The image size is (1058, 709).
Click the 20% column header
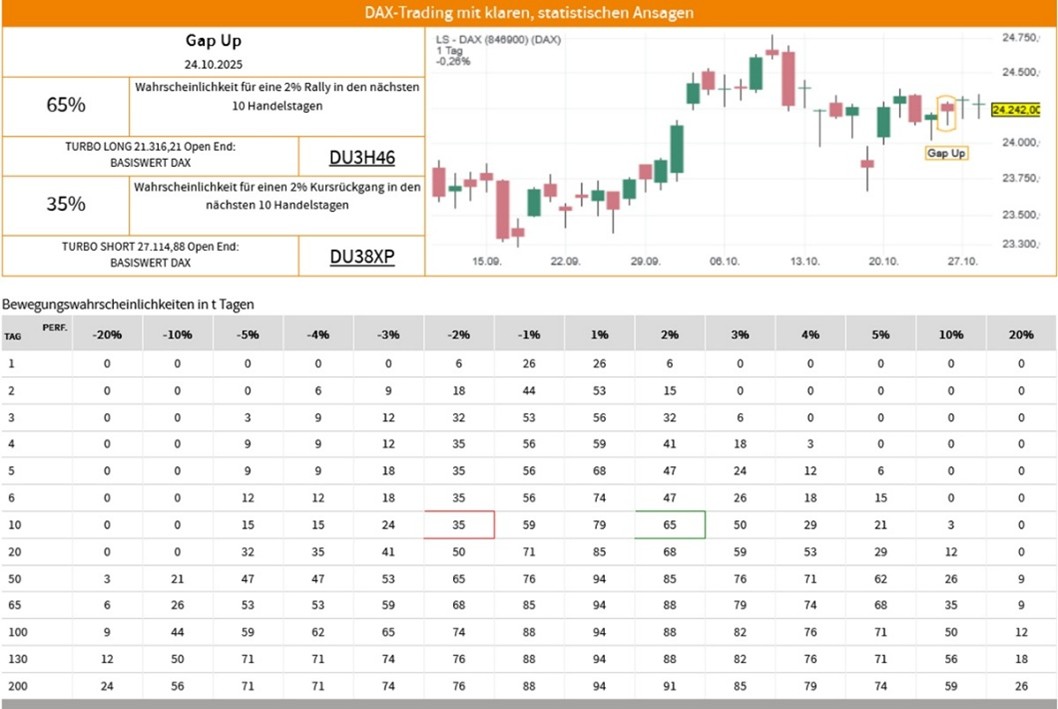point(1020,335)
